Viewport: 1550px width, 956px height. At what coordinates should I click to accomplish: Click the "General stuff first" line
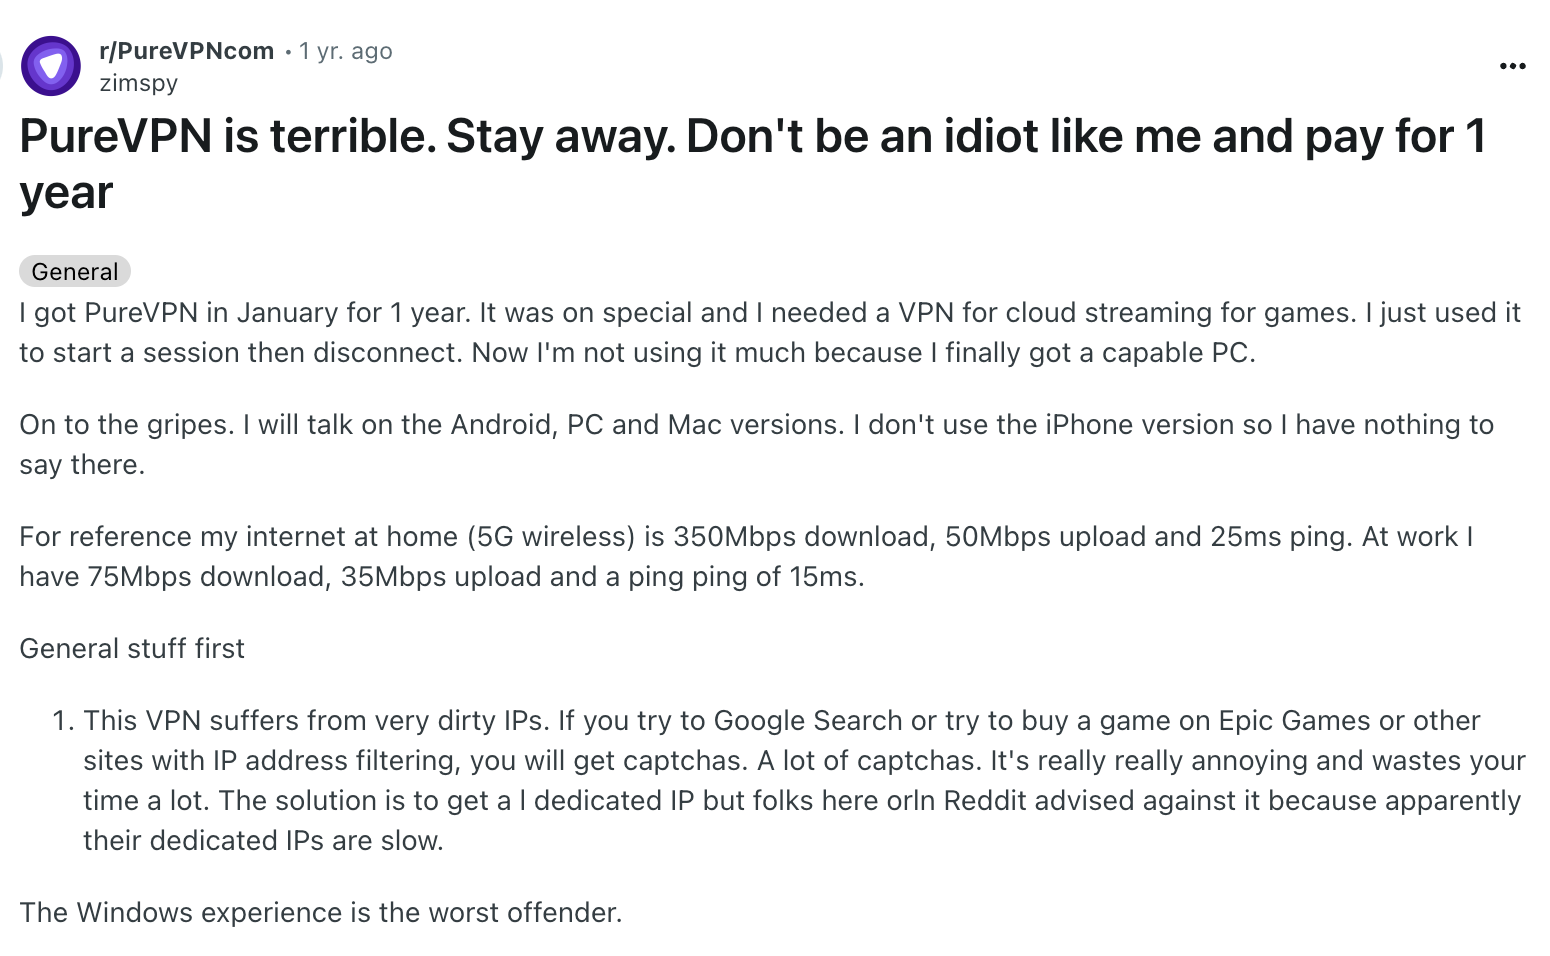click(132, 648)
